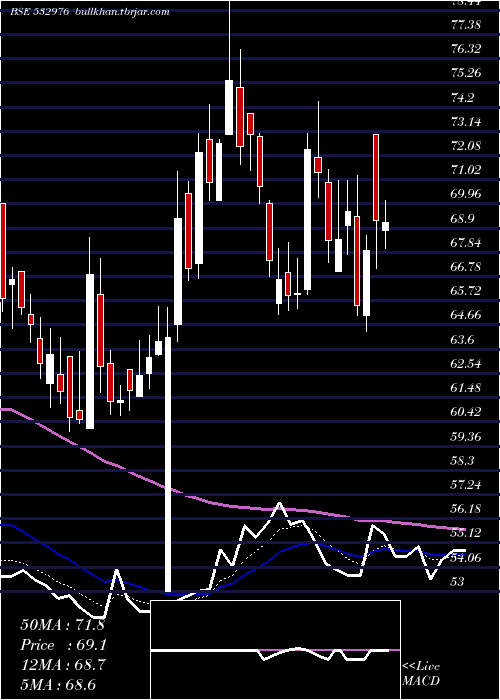Click the Price : 69.1 legend entry

point(63,645)
